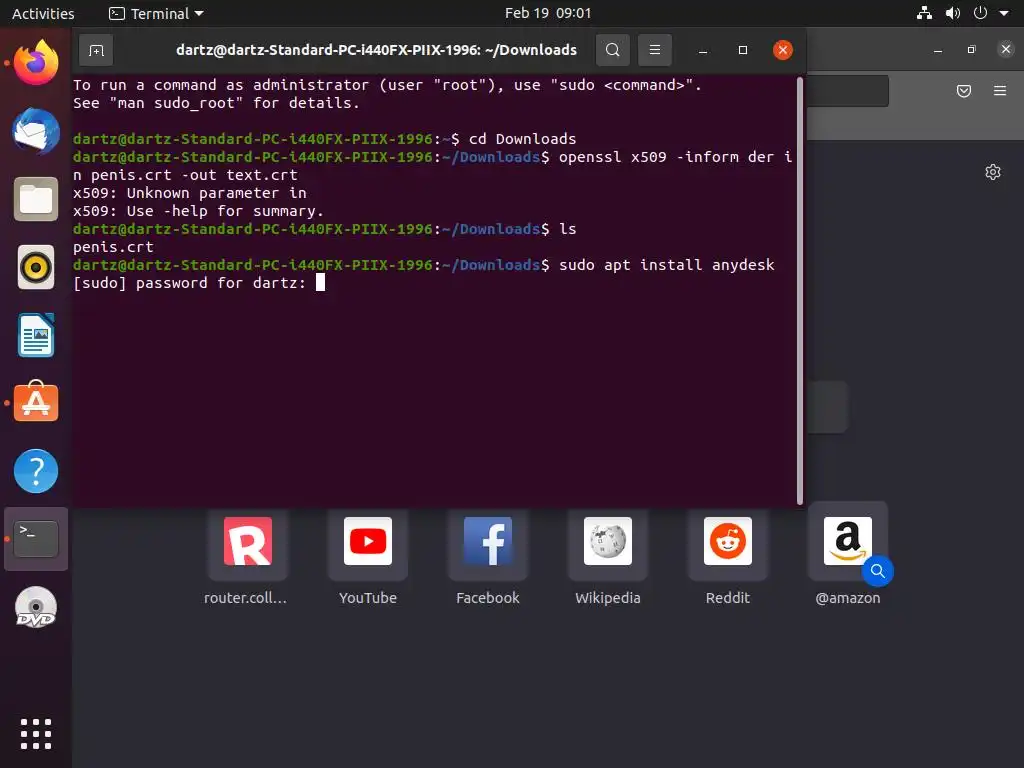Image resolution: width=1024 pixels, height=768 pixels.
Task: Open the terminal search tool
Action: [613, 50]
